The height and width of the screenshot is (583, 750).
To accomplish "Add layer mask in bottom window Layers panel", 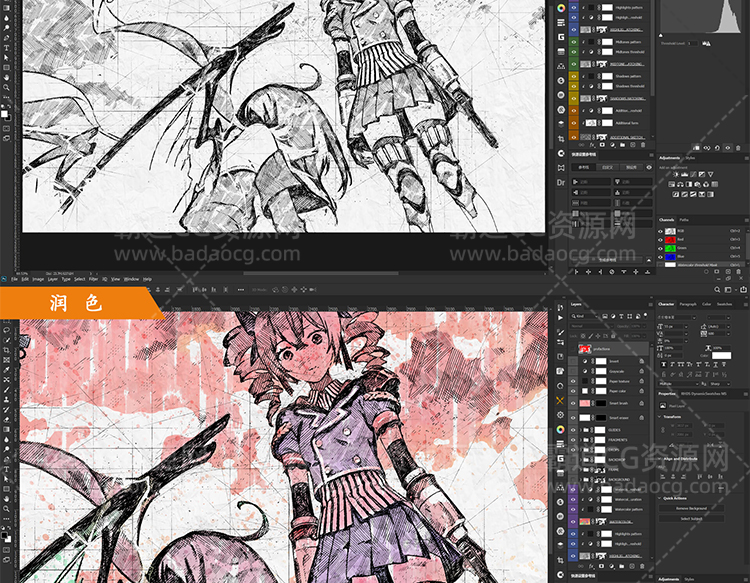I will 602,566.
